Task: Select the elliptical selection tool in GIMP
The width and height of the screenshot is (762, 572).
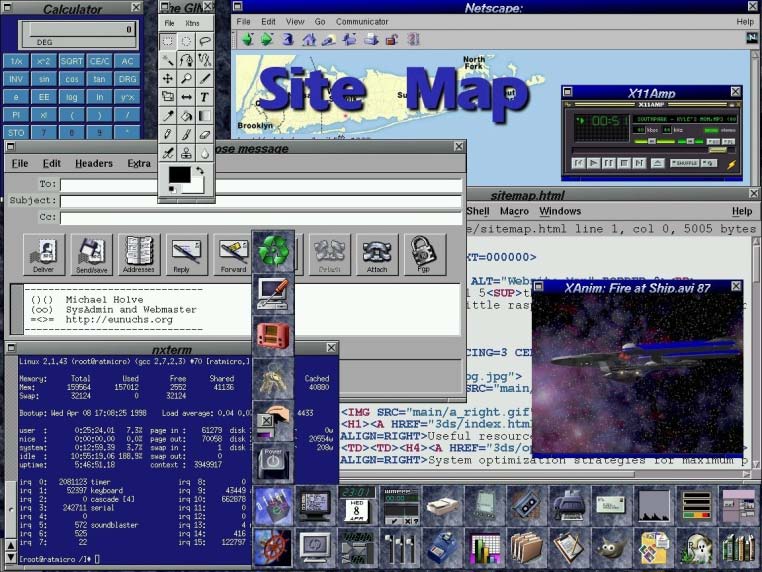Action: tap(186, 42)
